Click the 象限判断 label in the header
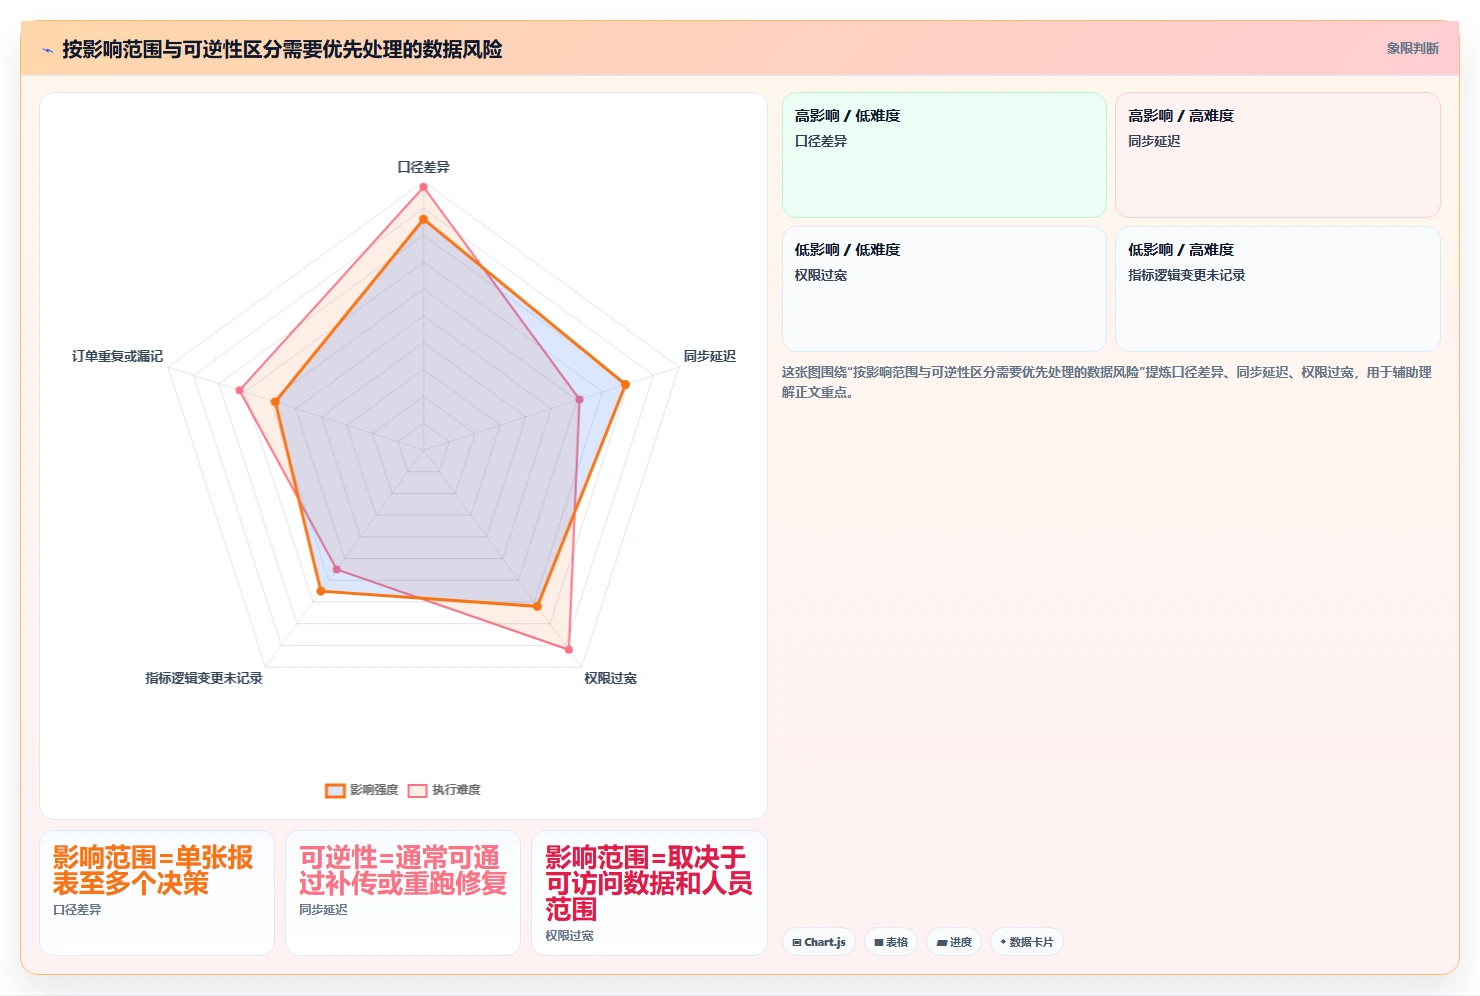The image size is (1480, 996). [1412, 48]
